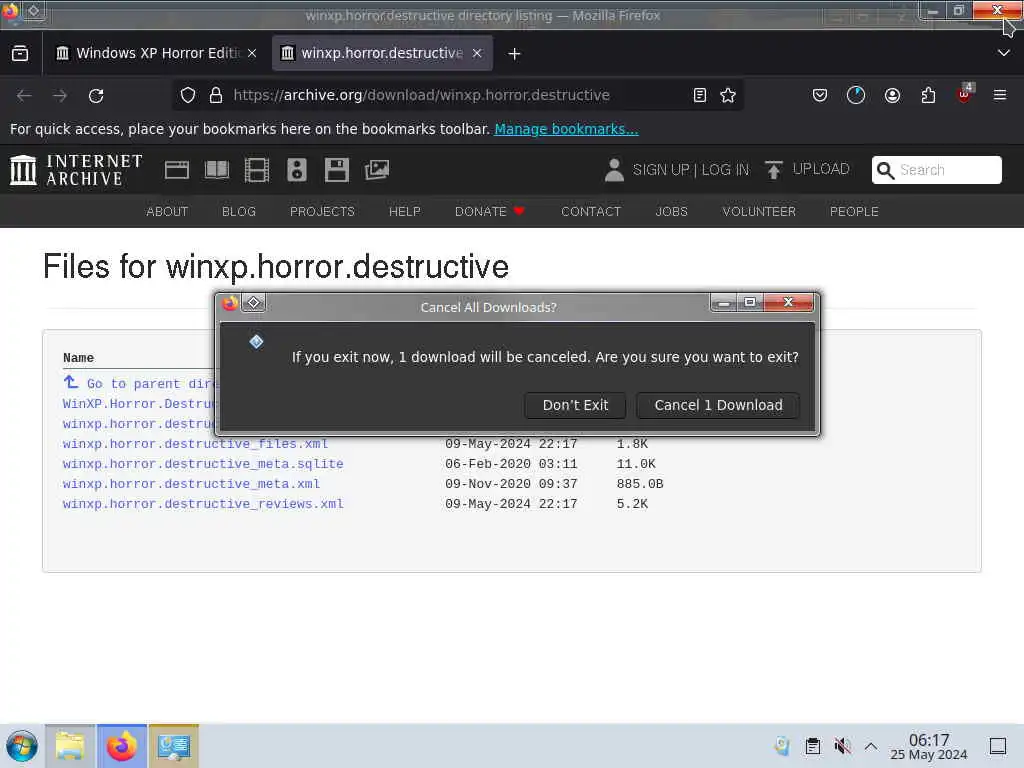Click LOG IN link
This screenshot has height=768, width=1024.
[x=725, y=170]
